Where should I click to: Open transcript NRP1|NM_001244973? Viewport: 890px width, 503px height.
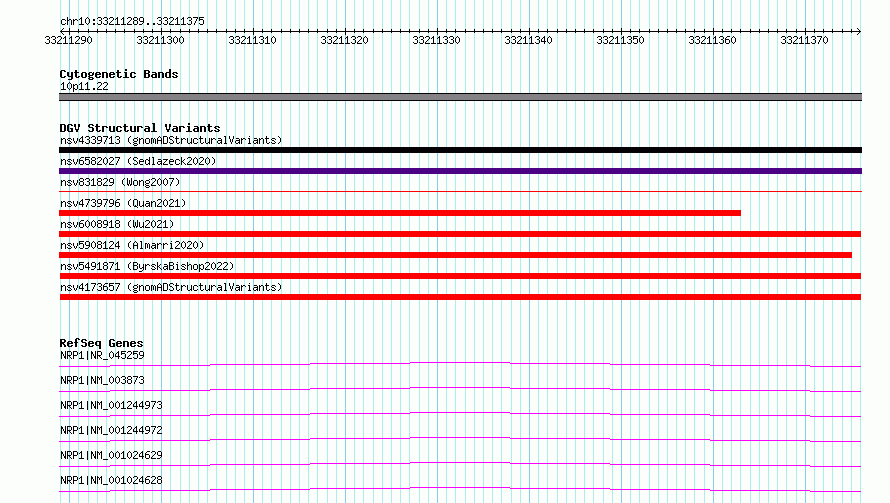(x=111, y=405)
